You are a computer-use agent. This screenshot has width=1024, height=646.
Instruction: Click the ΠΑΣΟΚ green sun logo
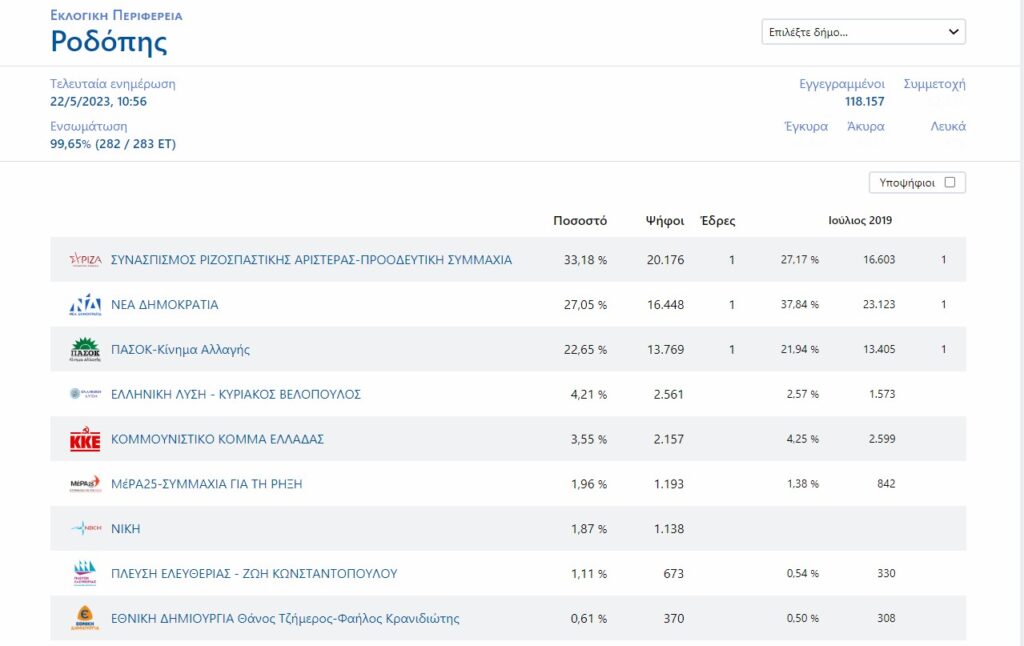85,350
